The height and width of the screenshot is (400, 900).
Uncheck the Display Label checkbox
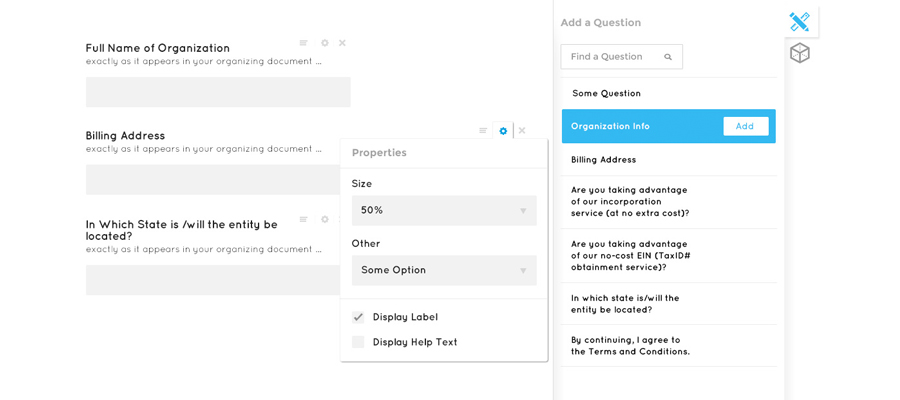pyautogui.click(x=358, y=317)
